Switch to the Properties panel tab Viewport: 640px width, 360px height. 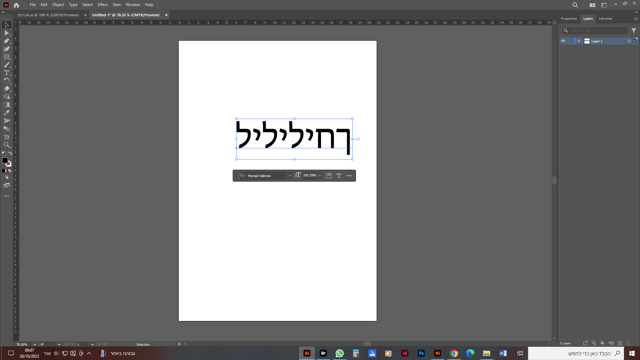(569, 19)
